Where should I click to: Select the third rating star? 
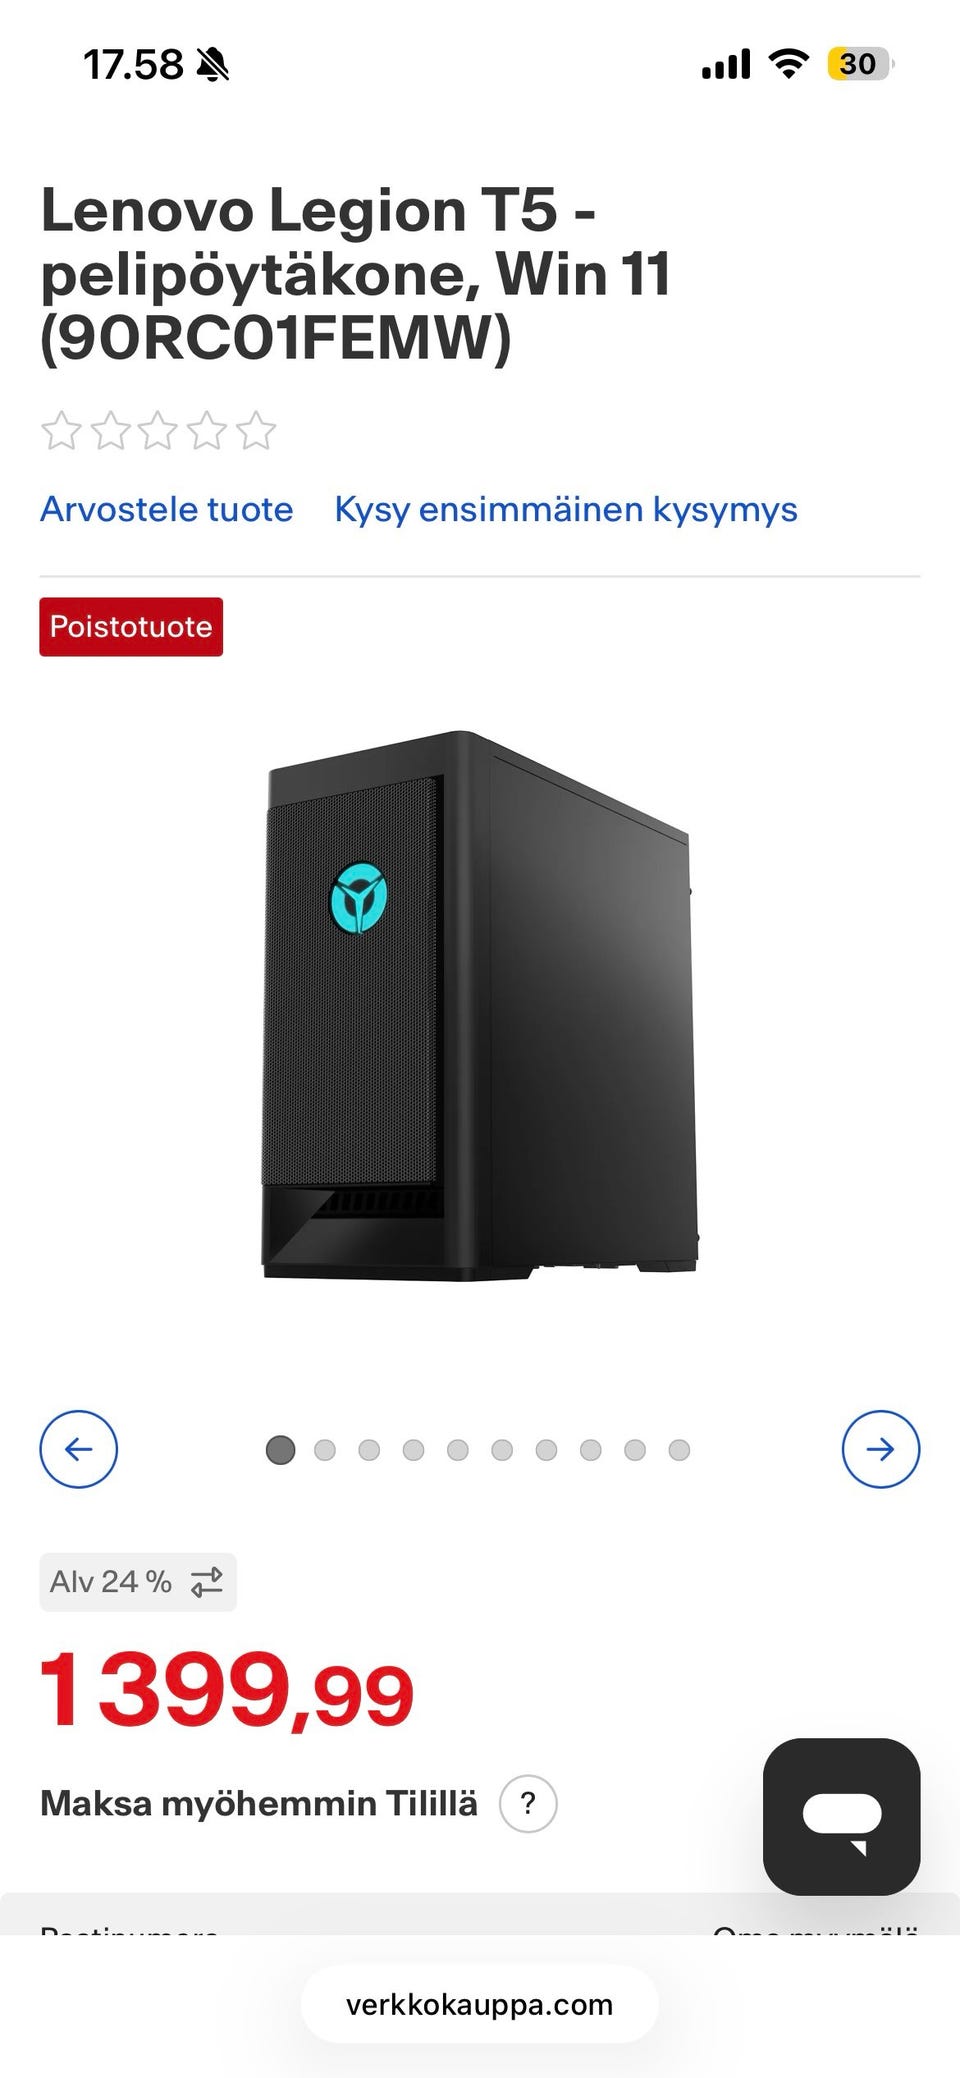[x=158, y=431]
